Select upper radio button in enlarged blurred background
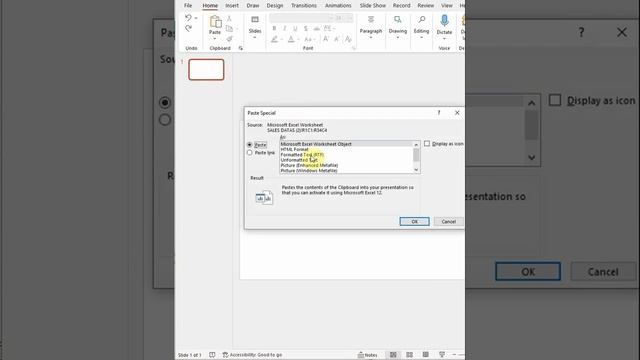Screen dimensions: 640x360 point(165,102)
